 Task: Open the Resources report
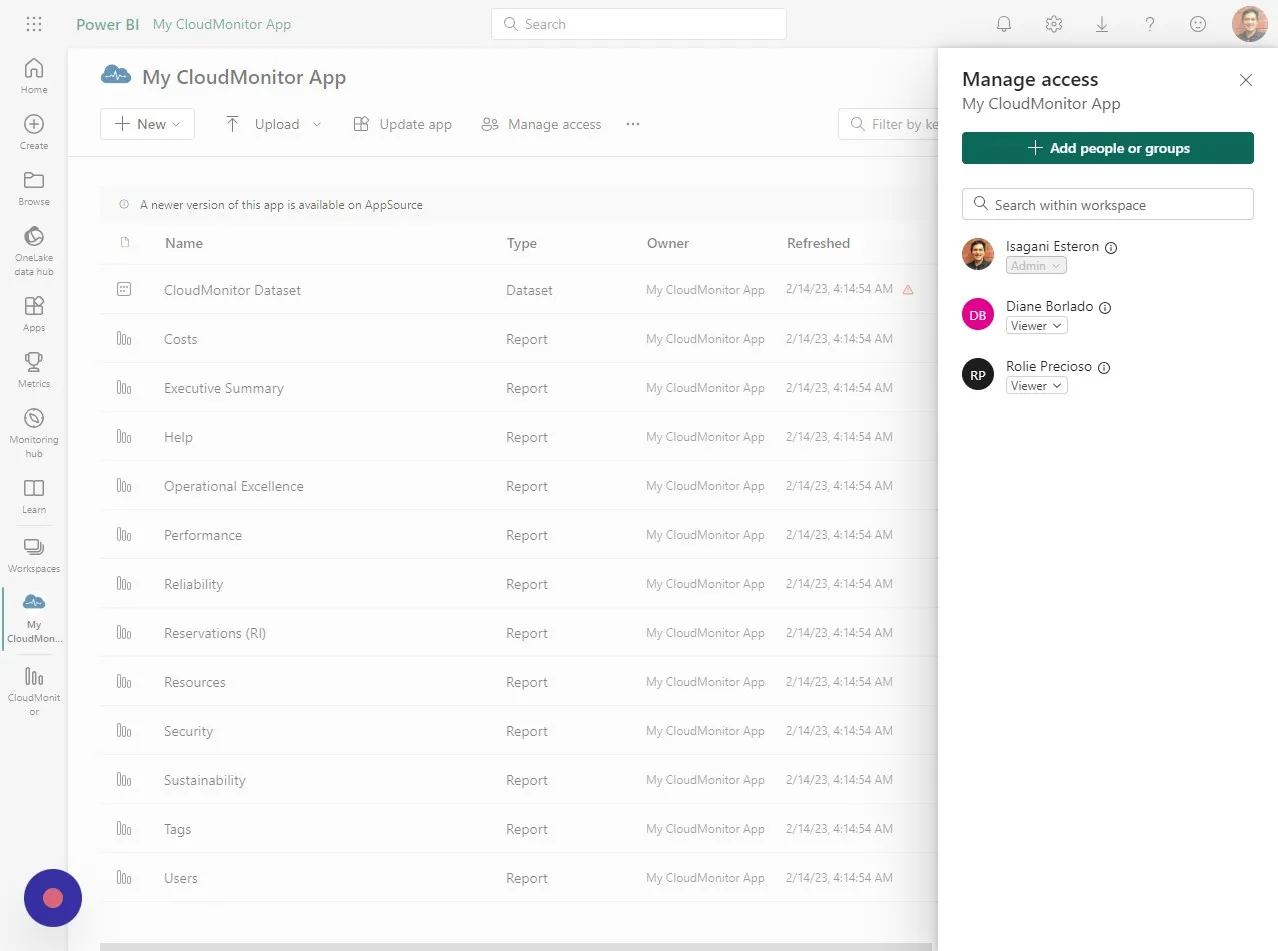195,682
